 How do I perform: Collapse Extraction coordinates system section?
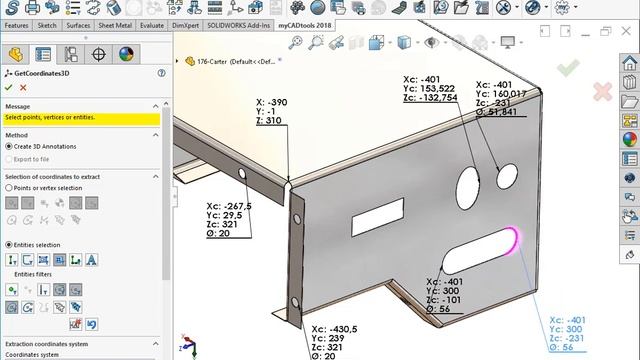coord(156,344)
